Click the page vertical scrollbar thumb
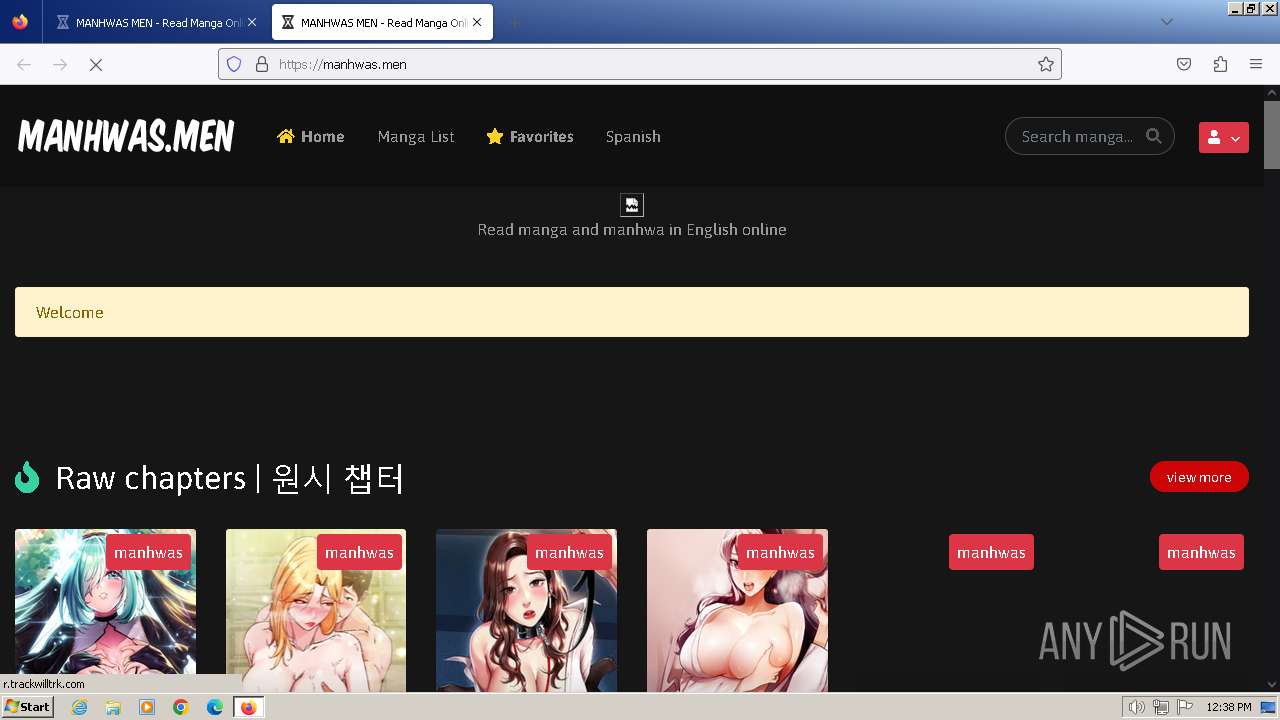 point(1272,134)
